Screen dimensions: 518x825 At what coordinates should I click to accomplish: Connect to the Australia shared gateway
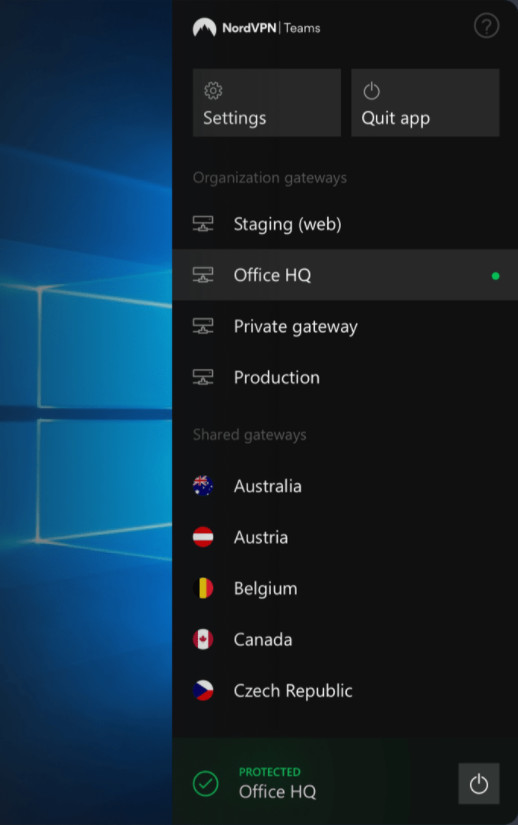tap(345, 486)
